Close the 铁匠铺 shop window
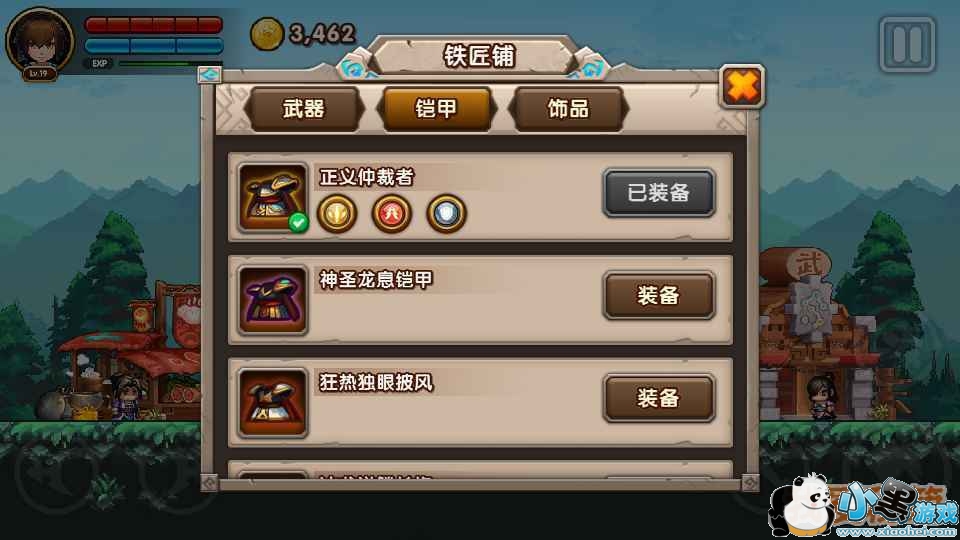Image resolution: width=960 pixels, height=540 pixels. pos(742,86)
